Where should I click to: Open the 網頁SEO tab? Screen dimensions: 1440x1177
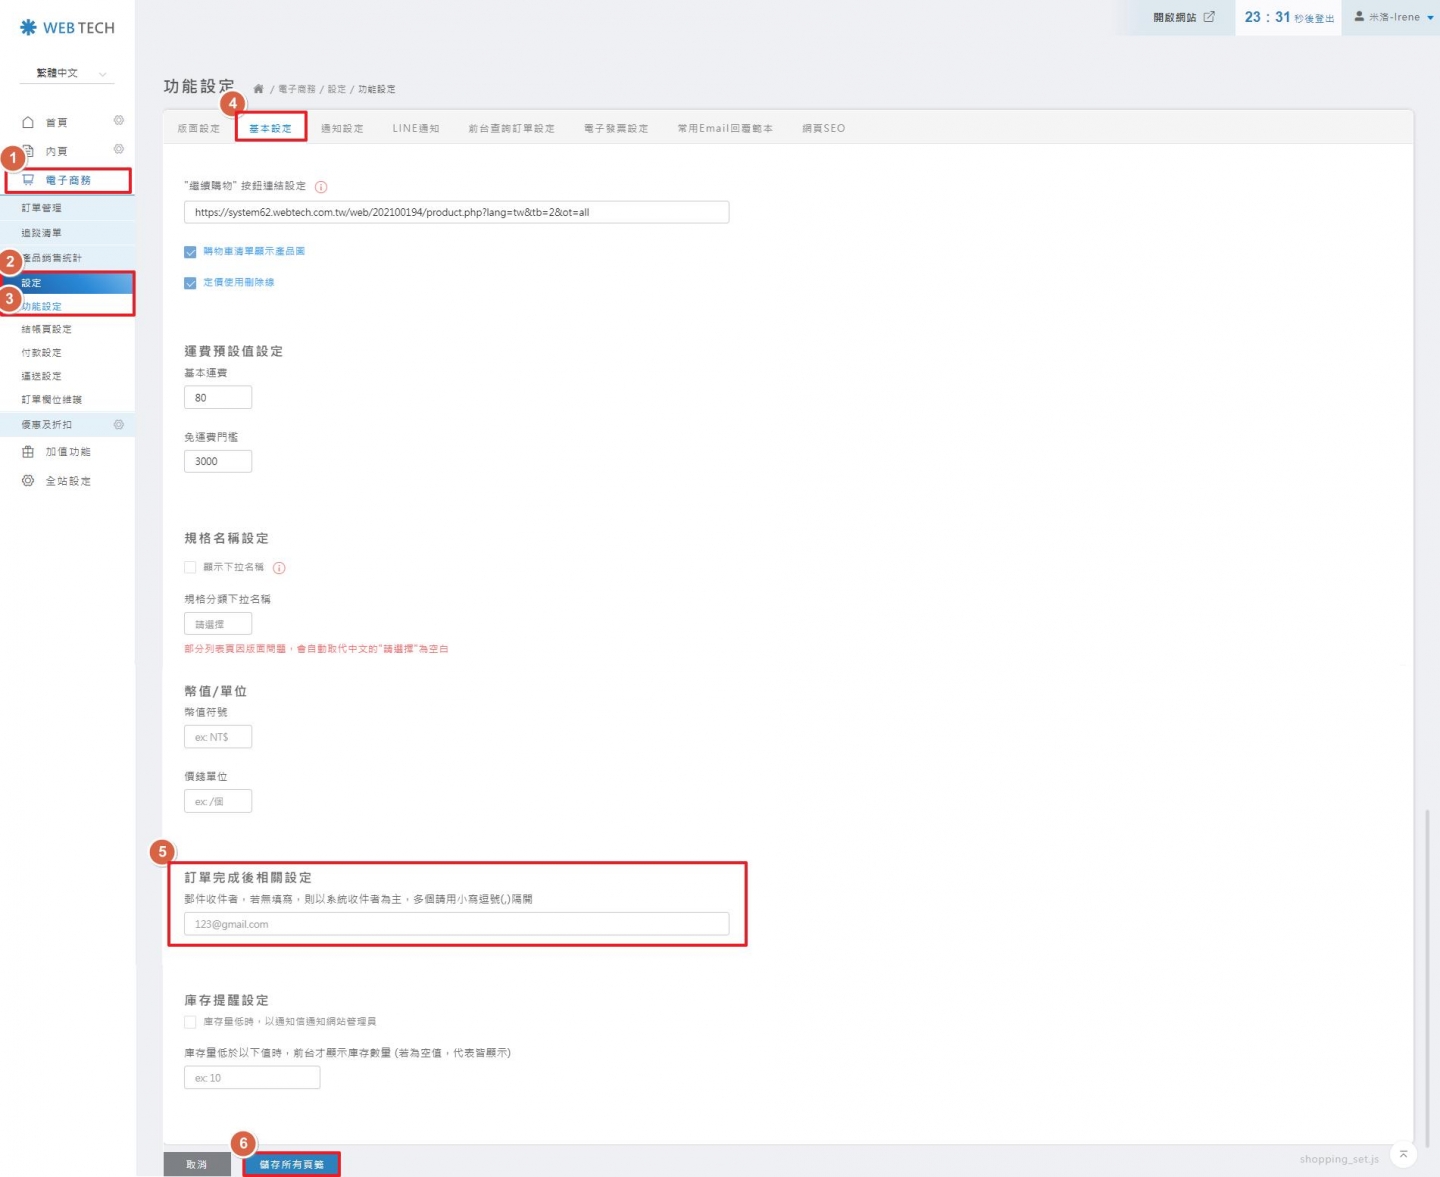[823, 129]
